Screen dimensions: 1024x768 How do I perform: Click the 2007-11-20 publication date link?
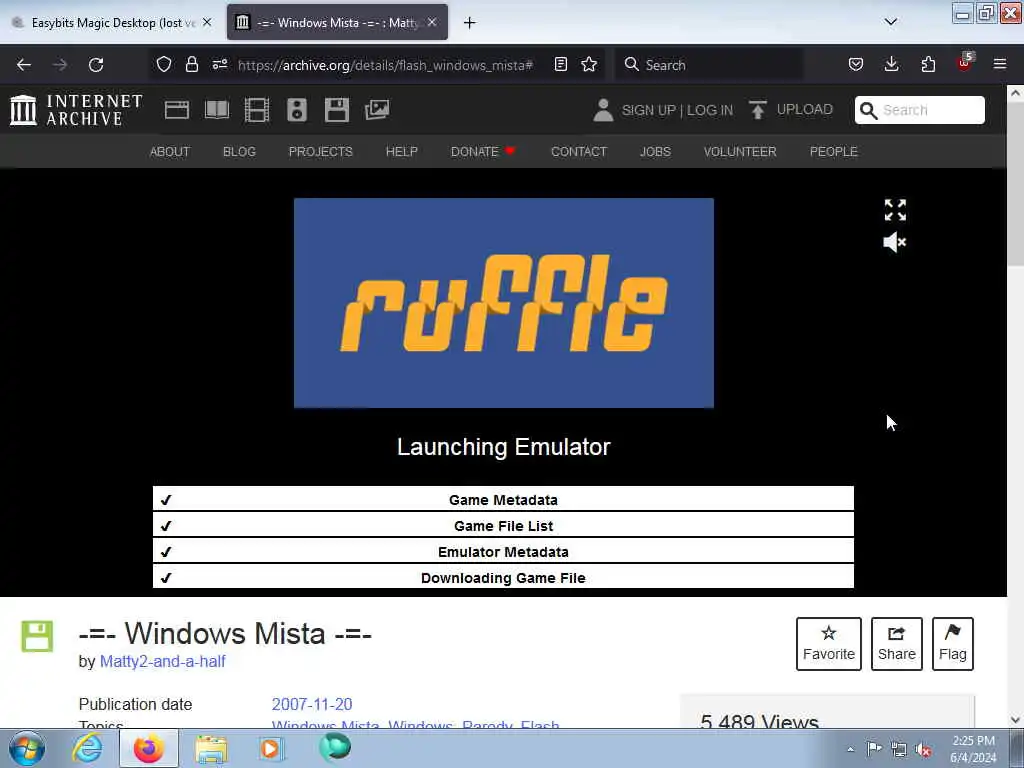tap(312, 704)
